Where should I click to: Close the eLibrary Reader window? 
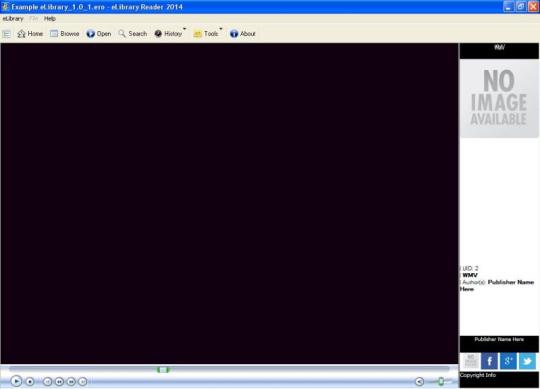(533, 7)
